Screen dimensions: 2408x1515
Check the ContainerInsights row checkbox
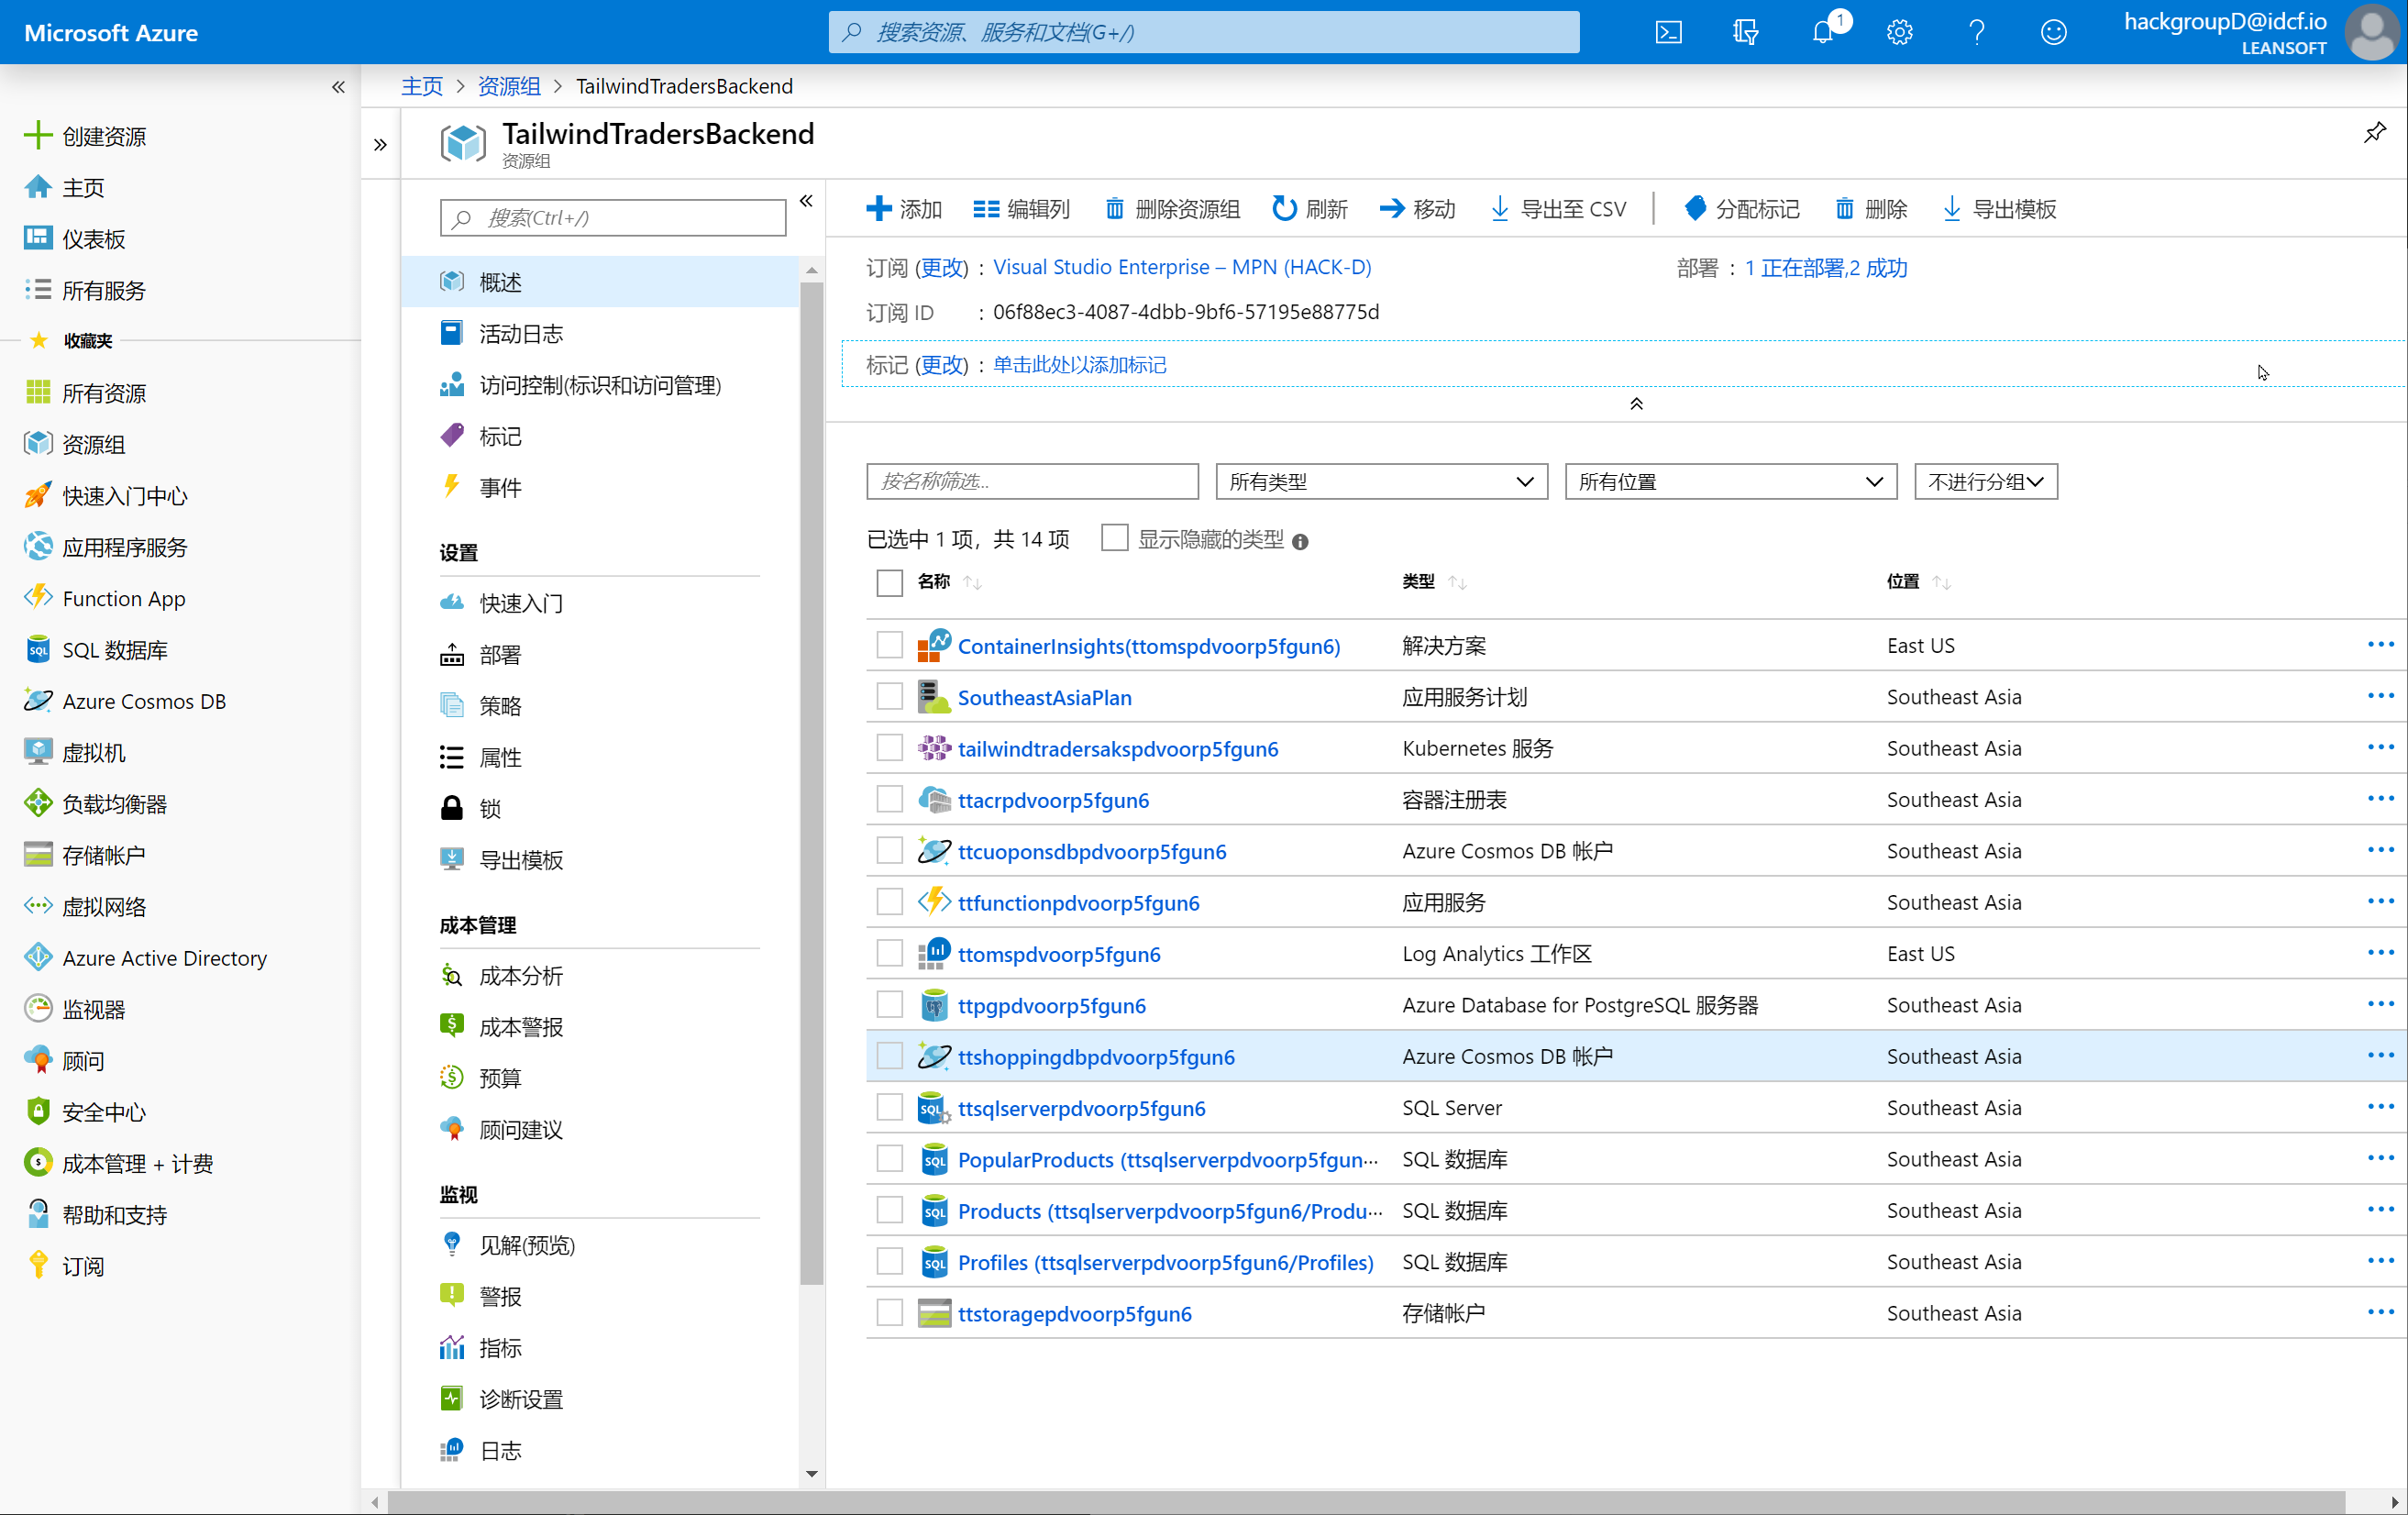pyautogui.click(x=889, y=645)
